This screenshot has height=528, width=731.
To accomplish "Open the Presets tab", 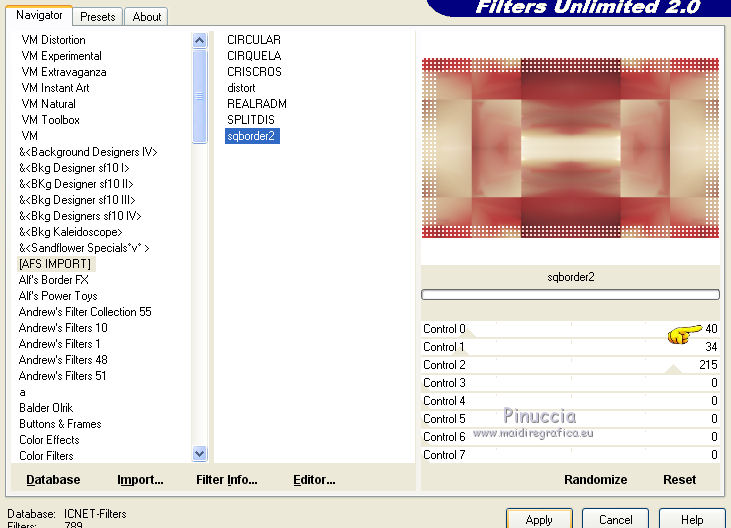I will pyautogui.click(x=97, y=17).
